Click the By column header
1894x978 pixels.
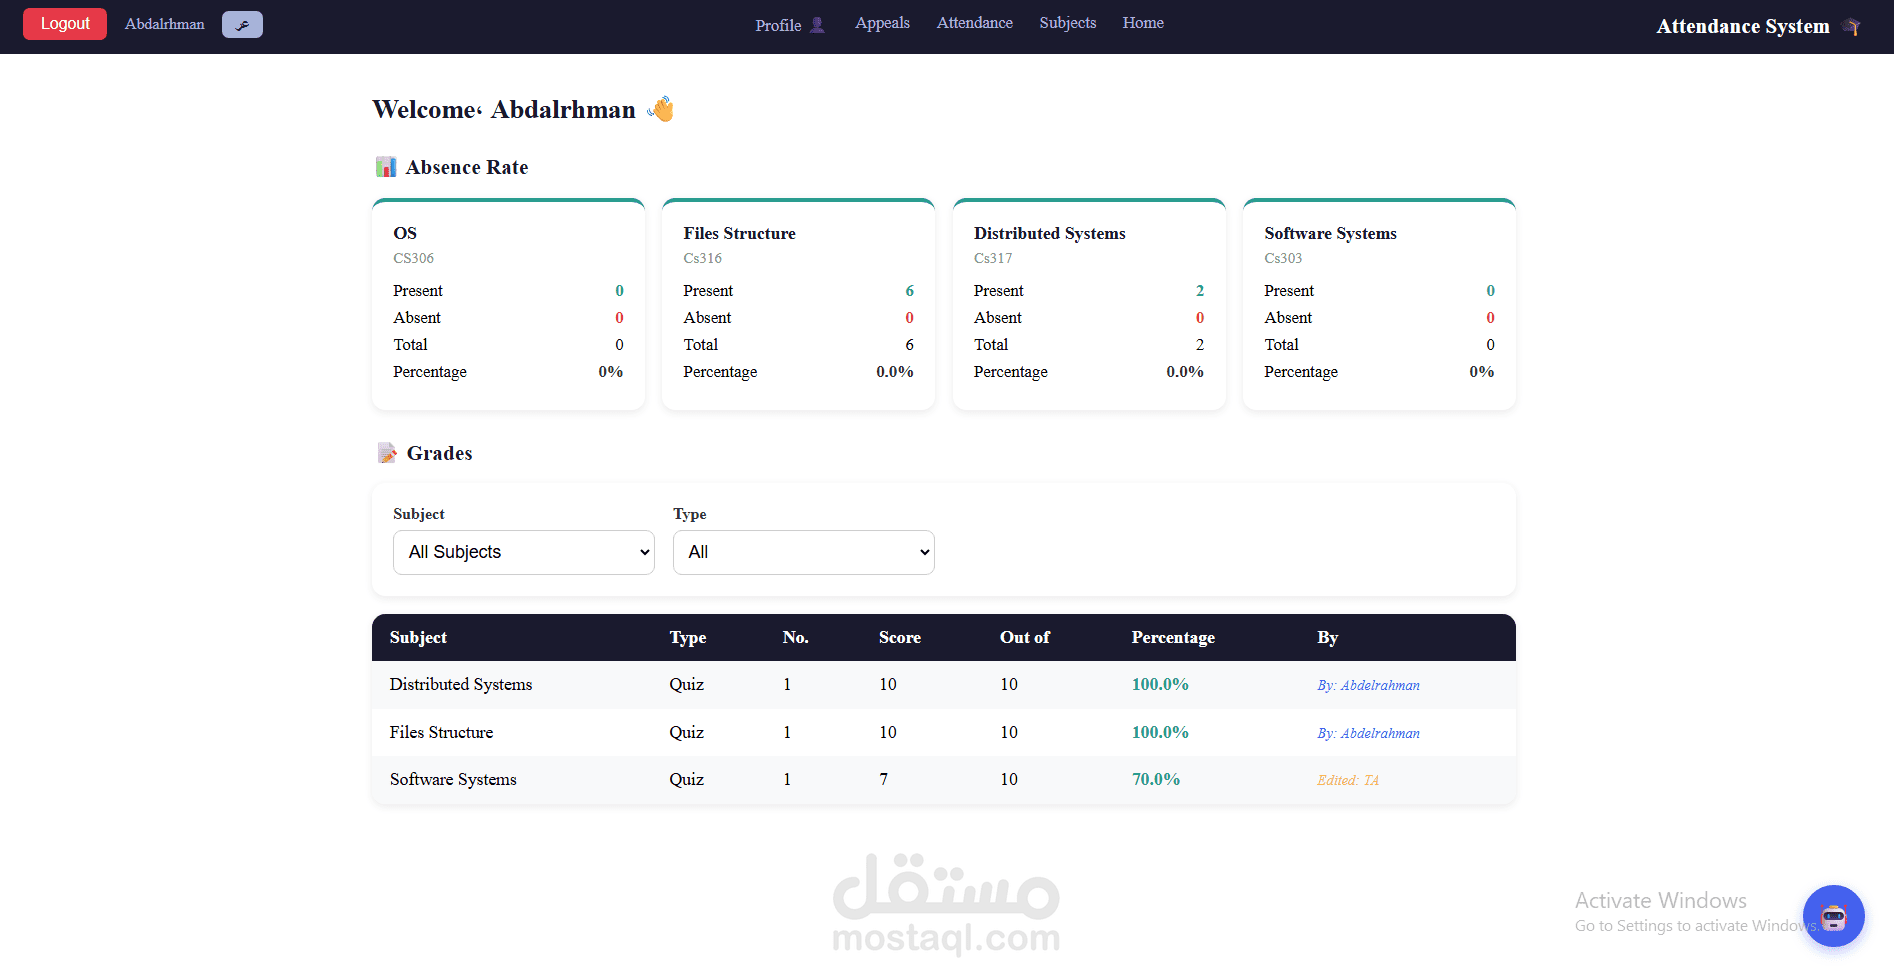1327,638
